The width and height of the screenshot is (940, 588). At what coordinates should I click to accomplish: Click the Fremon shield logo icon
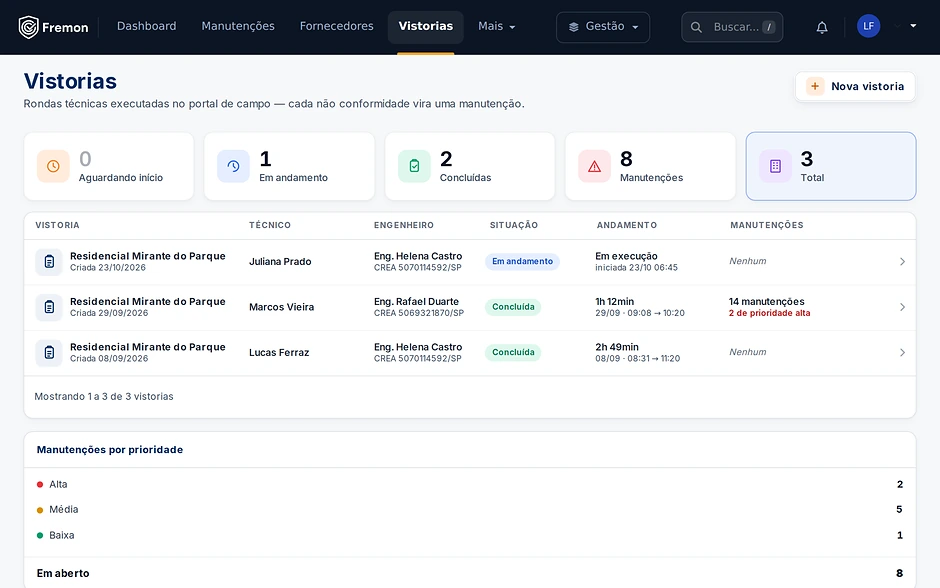[x=28, y=27]
